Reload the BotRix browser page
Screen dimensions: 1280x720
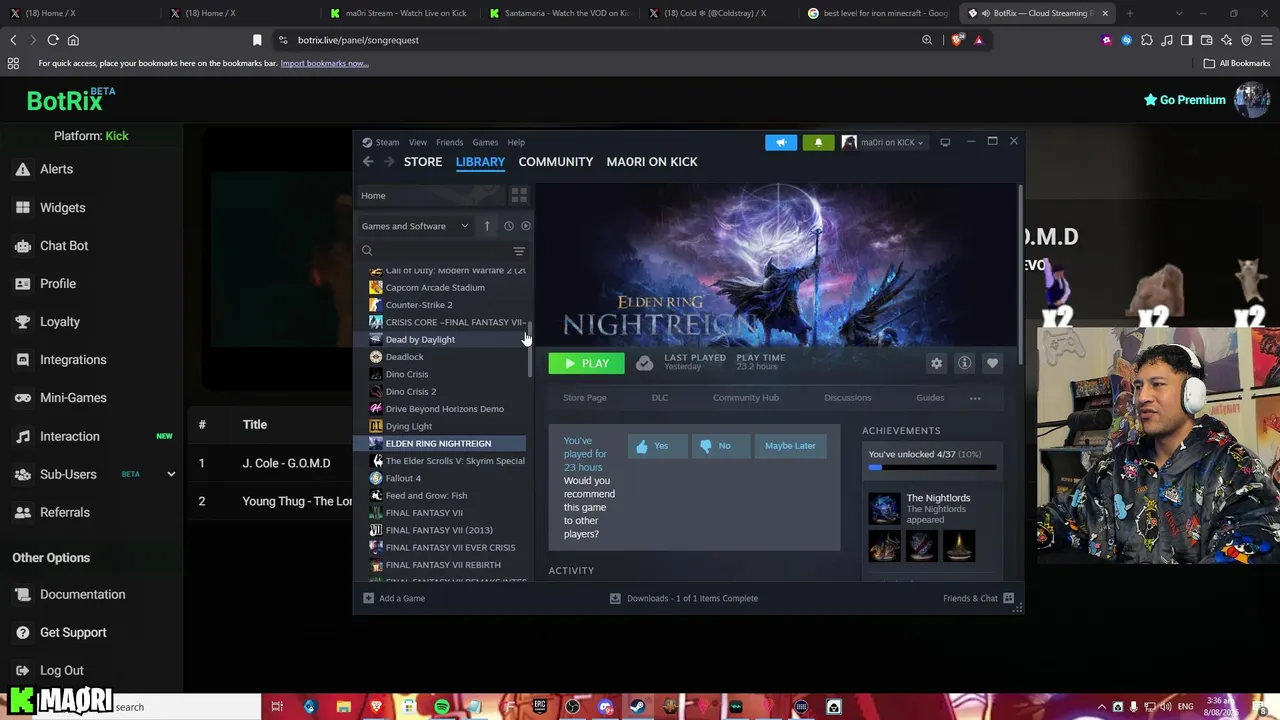(x=53, y=40)
